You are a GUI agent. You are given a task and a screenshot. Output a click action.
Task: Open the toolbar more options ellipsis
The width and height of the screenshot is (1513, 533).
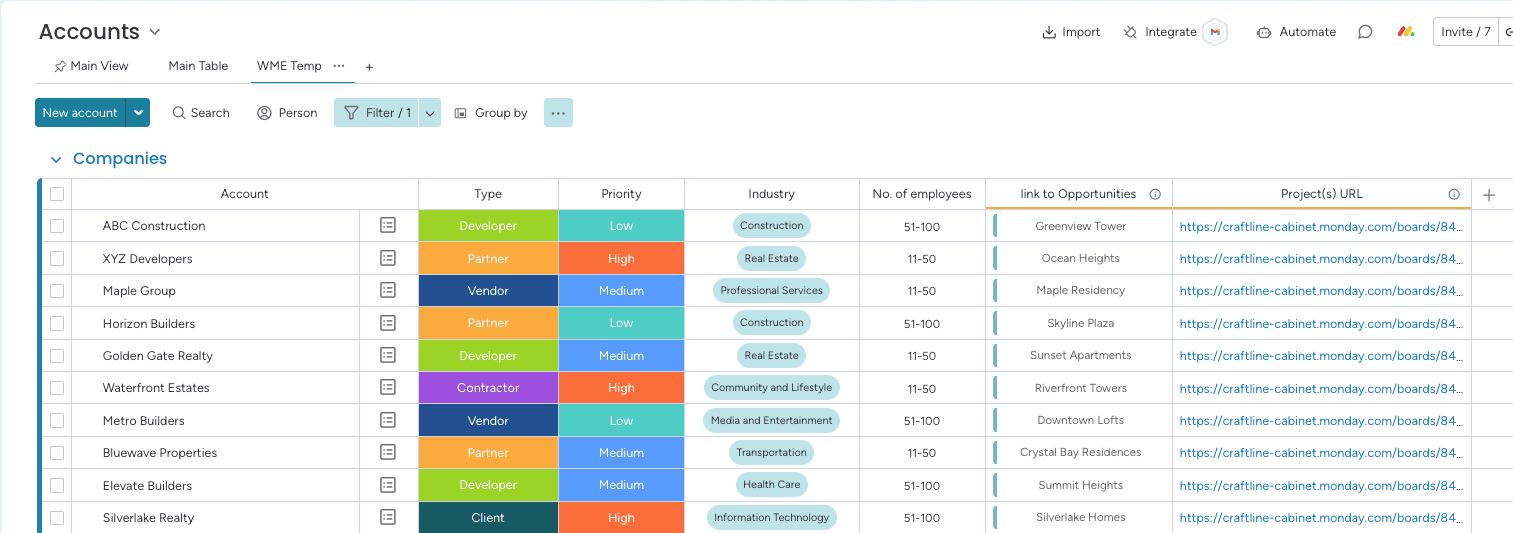tap(558, 113)
